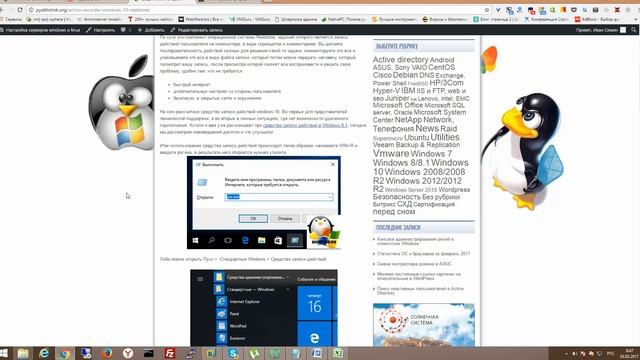
Task: Select the 'перед сном' category tag
Action: 393,212
